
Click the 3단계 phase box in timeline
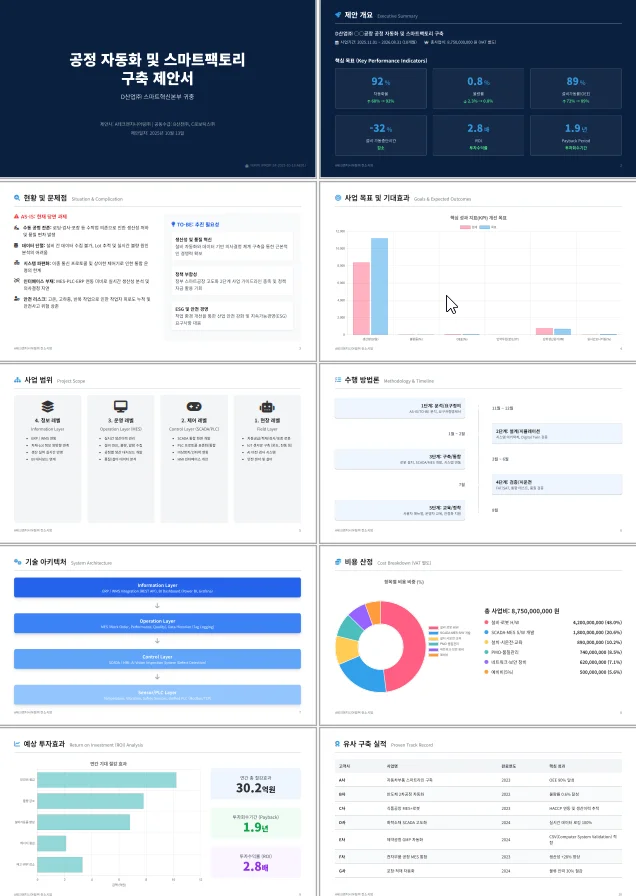pyautogui.click(x=399, y=459)
